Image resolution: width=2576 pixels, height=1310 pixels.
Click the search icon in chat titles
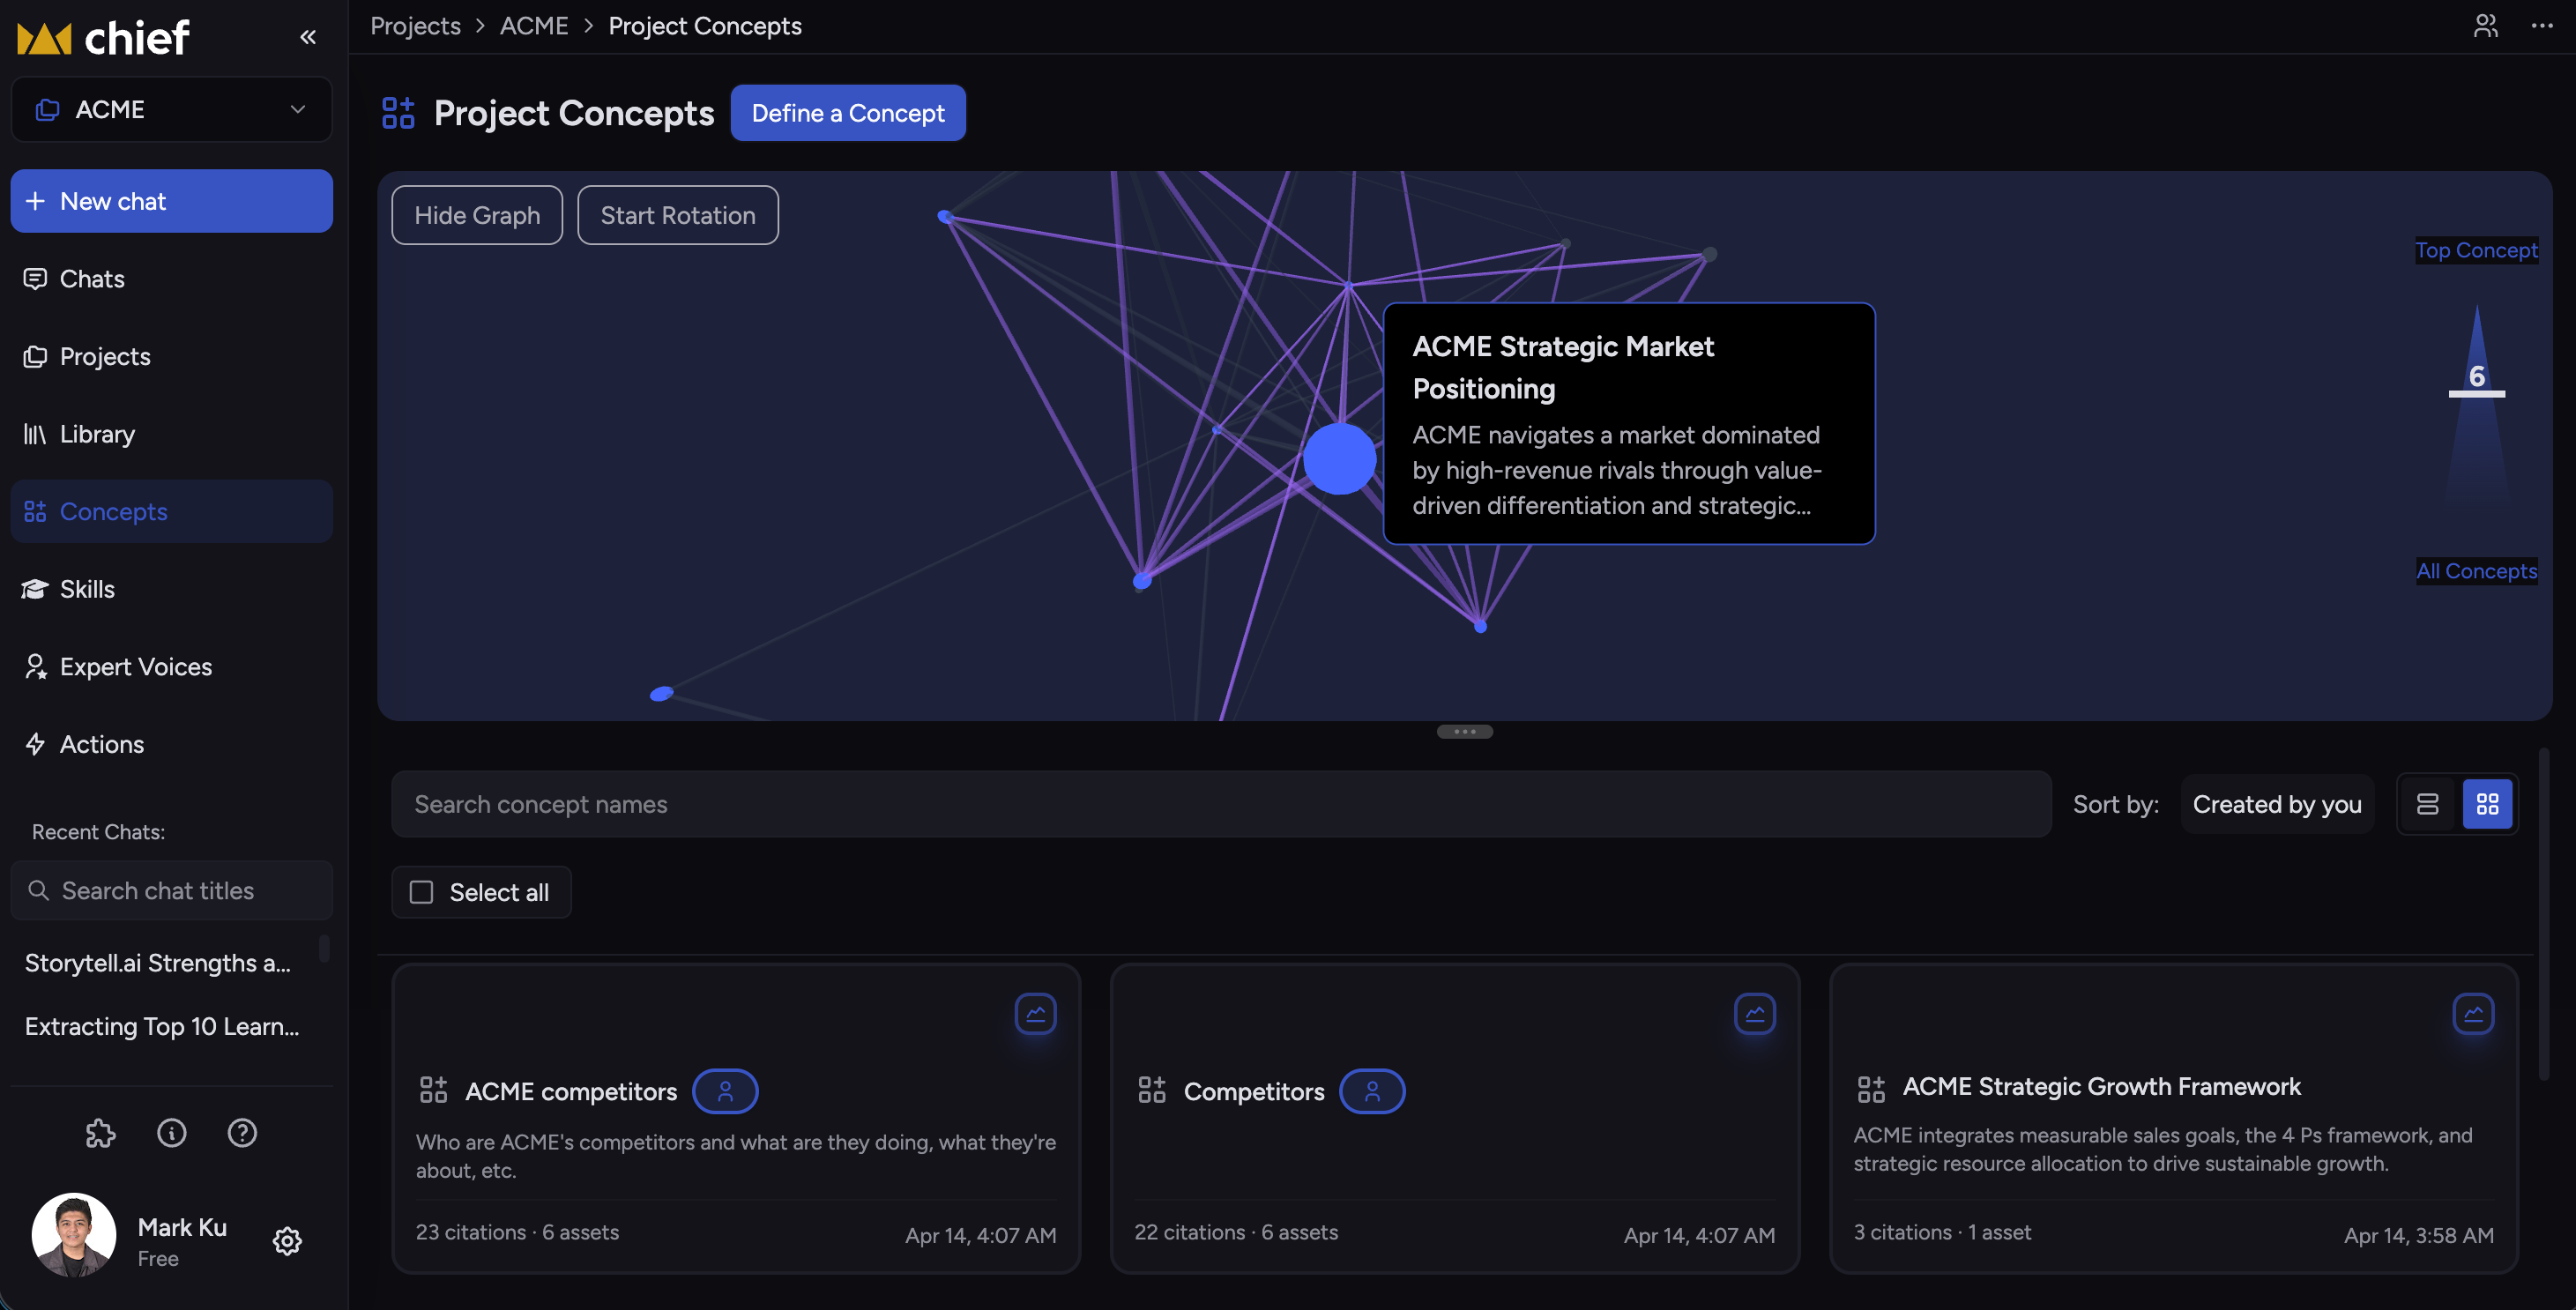pos(39,890)
